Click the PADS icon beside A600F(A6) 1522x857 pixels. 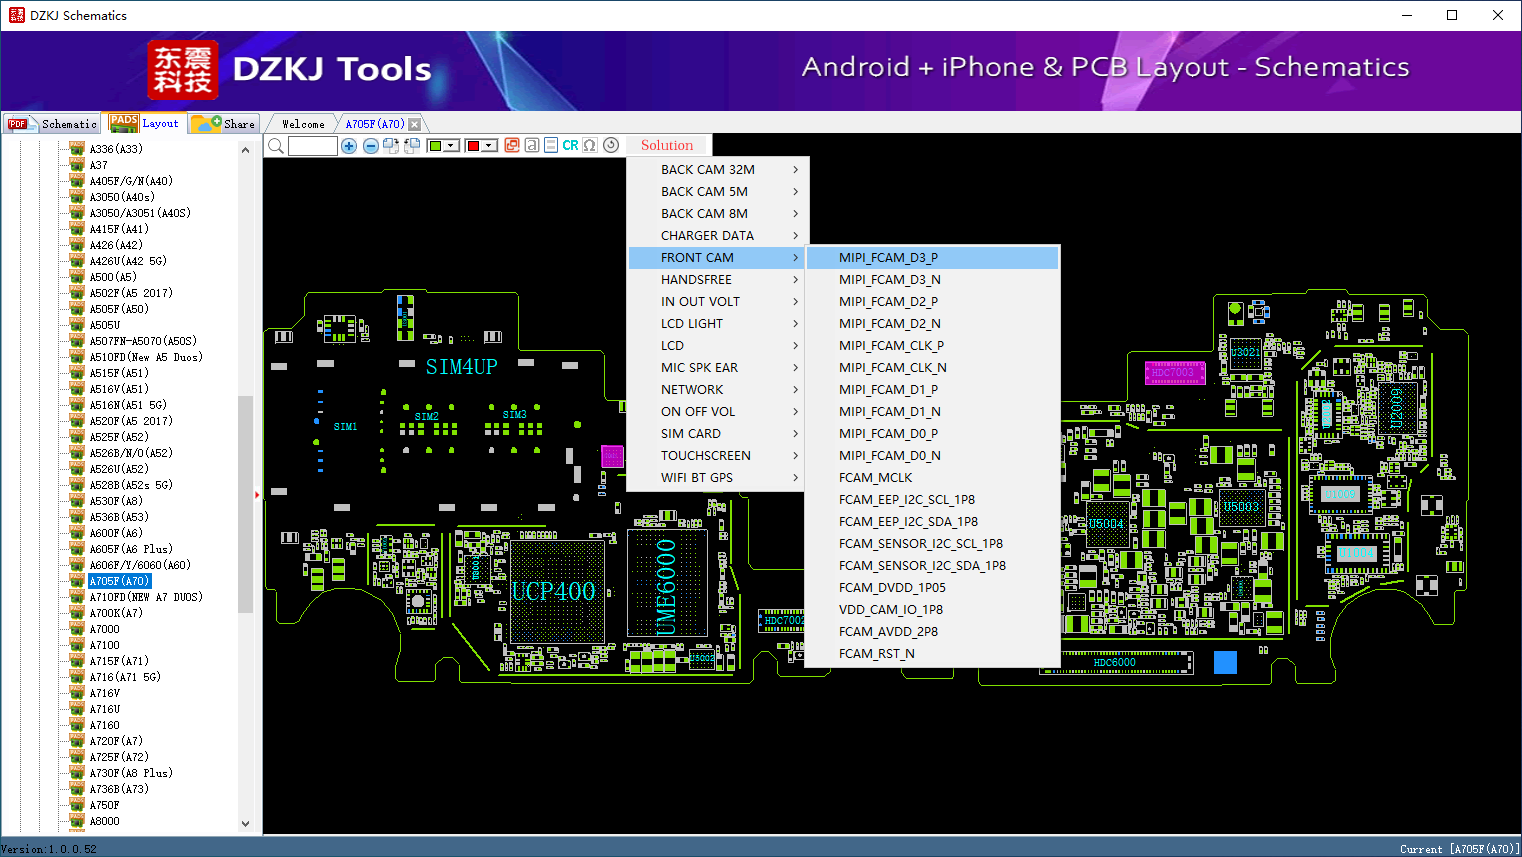tap(77, 533)
